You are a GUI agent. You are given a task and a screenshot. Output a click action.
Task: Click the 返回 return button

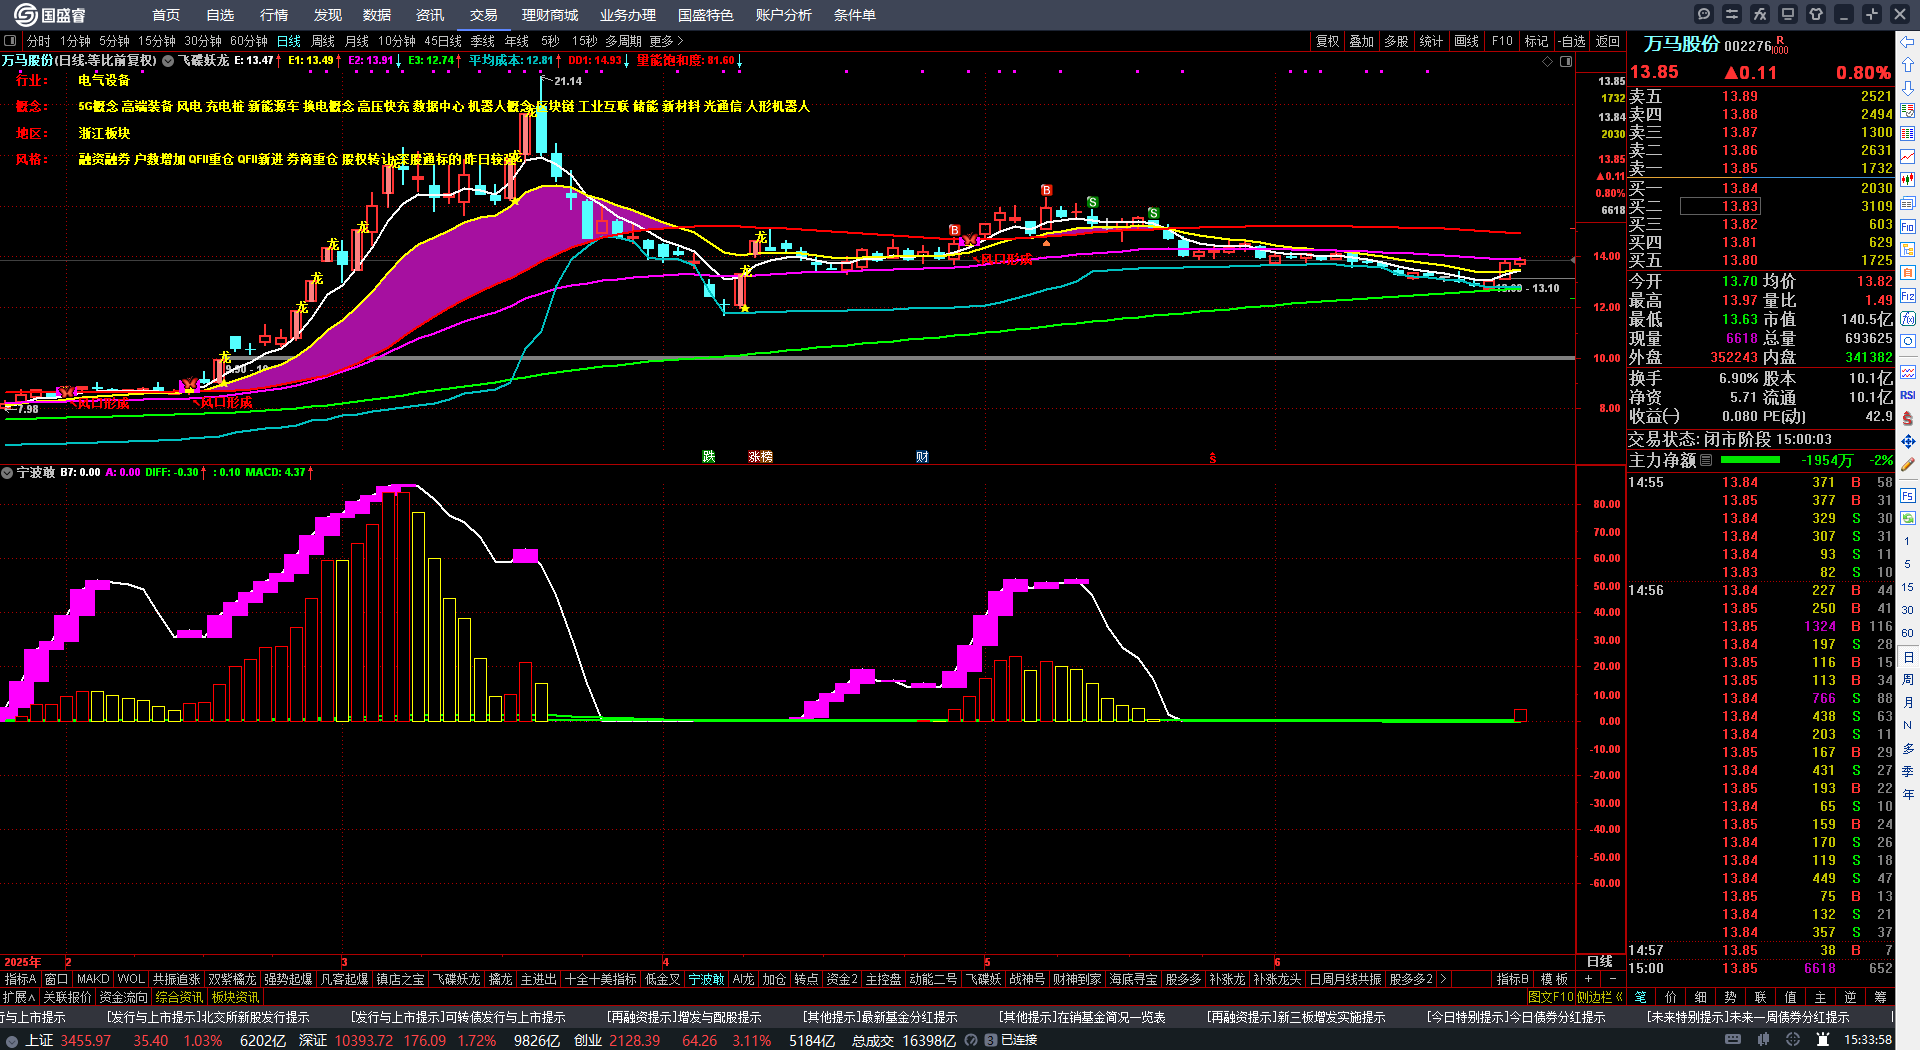[x=1607, y=41]
